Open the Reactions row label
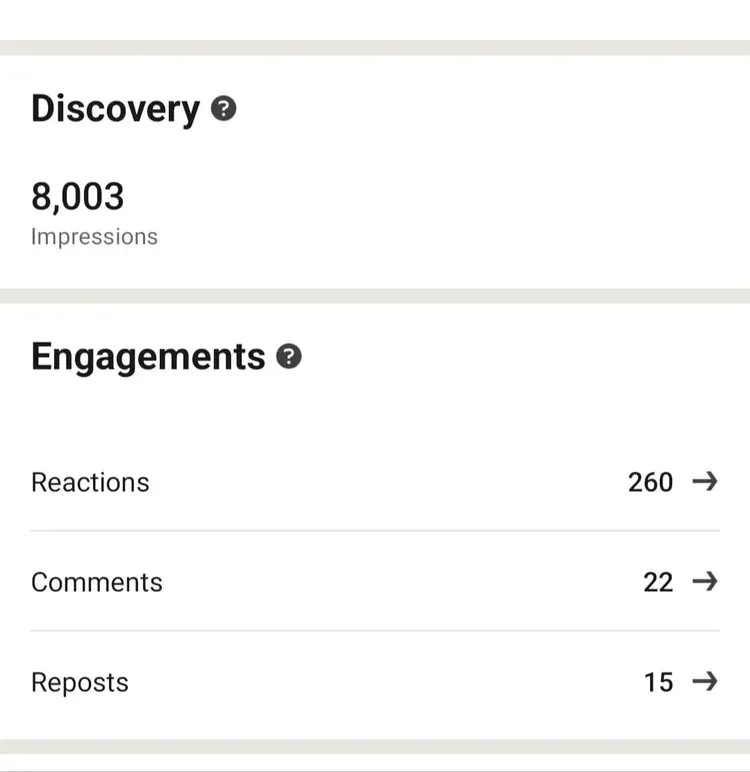This screenshot has height=772, width=750. 90,482
